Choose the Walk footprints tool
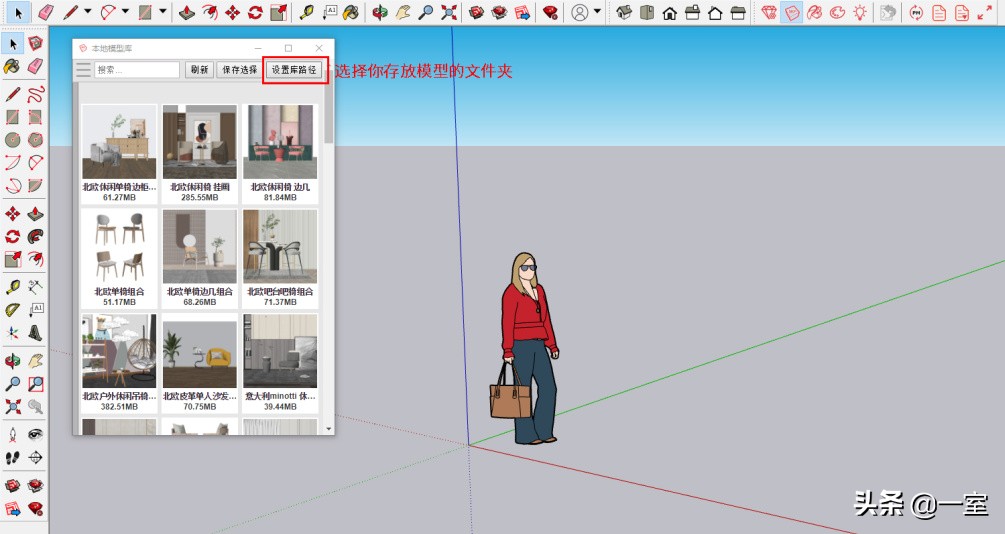The height and width of the screenshot is (534, 1005). pyautogui.click(x=13, y=458)
